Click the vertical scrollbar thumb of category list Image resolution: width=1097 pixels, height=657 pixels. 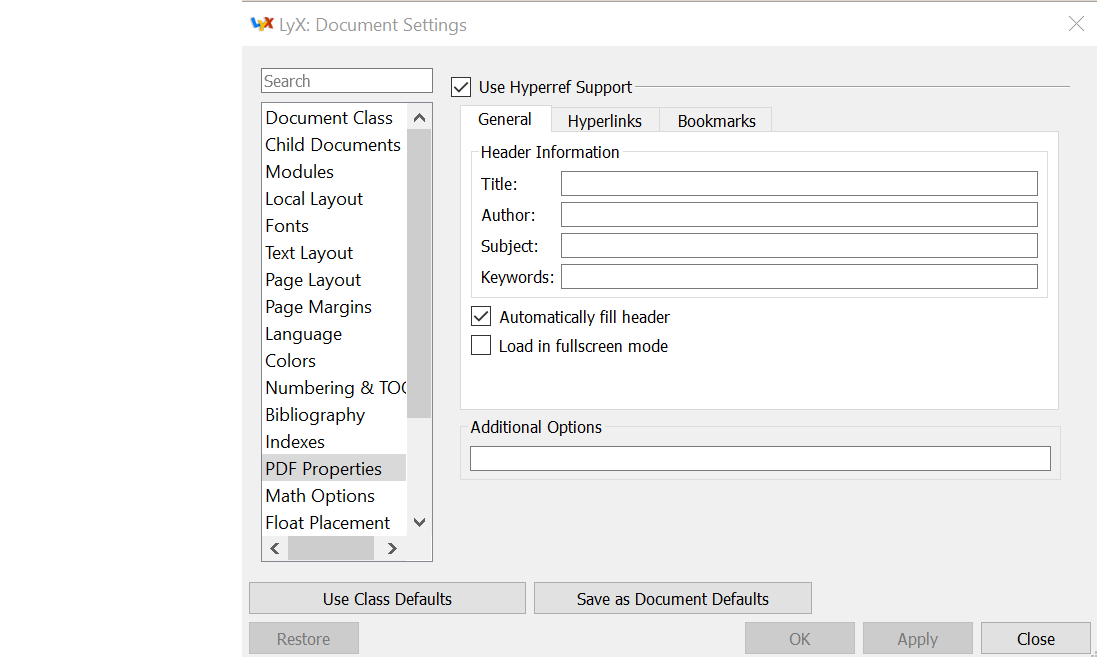tap(419, 273)
